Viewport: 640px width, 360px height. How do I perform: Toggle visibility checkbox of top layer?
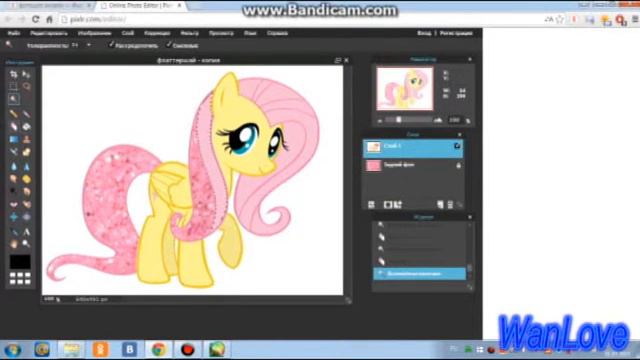pyautogui.click(x=457, y=146)
